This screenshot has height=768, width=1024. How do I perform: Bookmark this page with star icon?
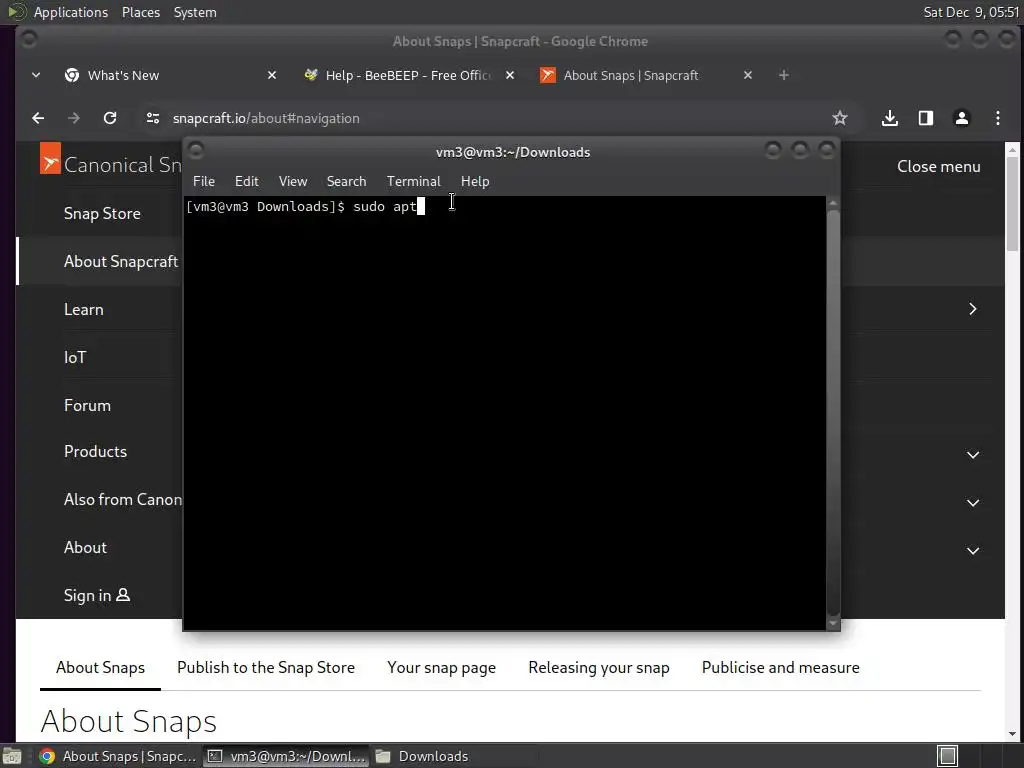840,118
